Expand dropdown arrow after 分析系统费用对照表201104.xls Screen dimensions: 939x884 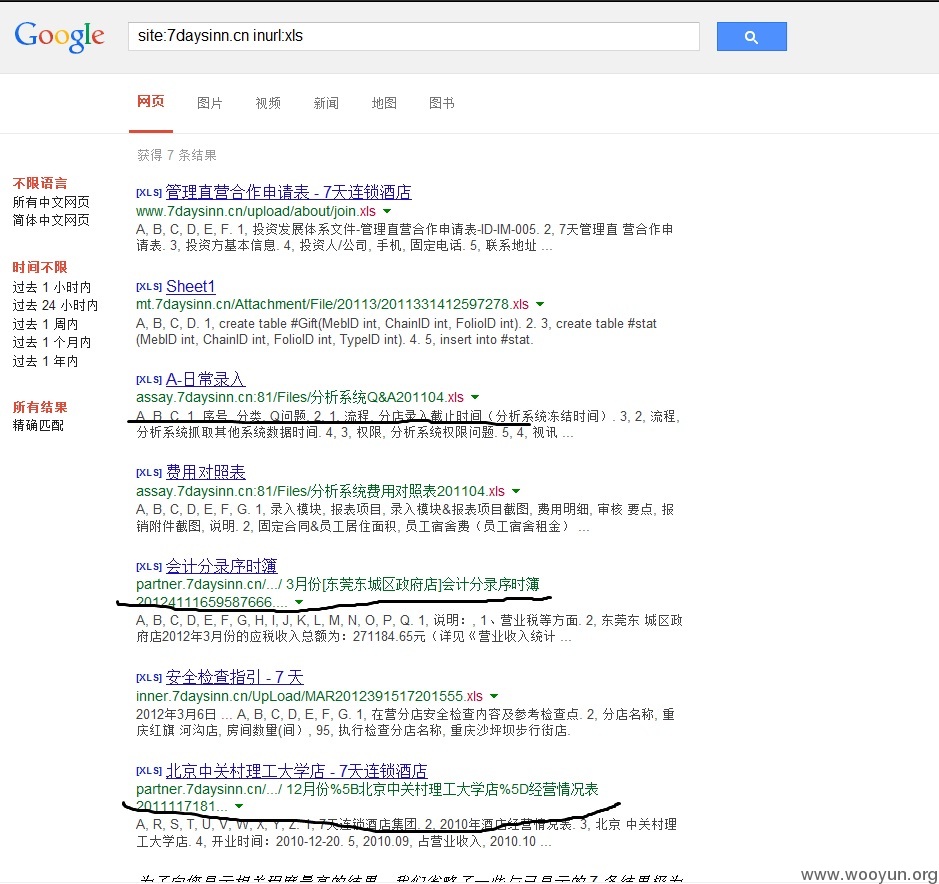[x=516, y=491]
